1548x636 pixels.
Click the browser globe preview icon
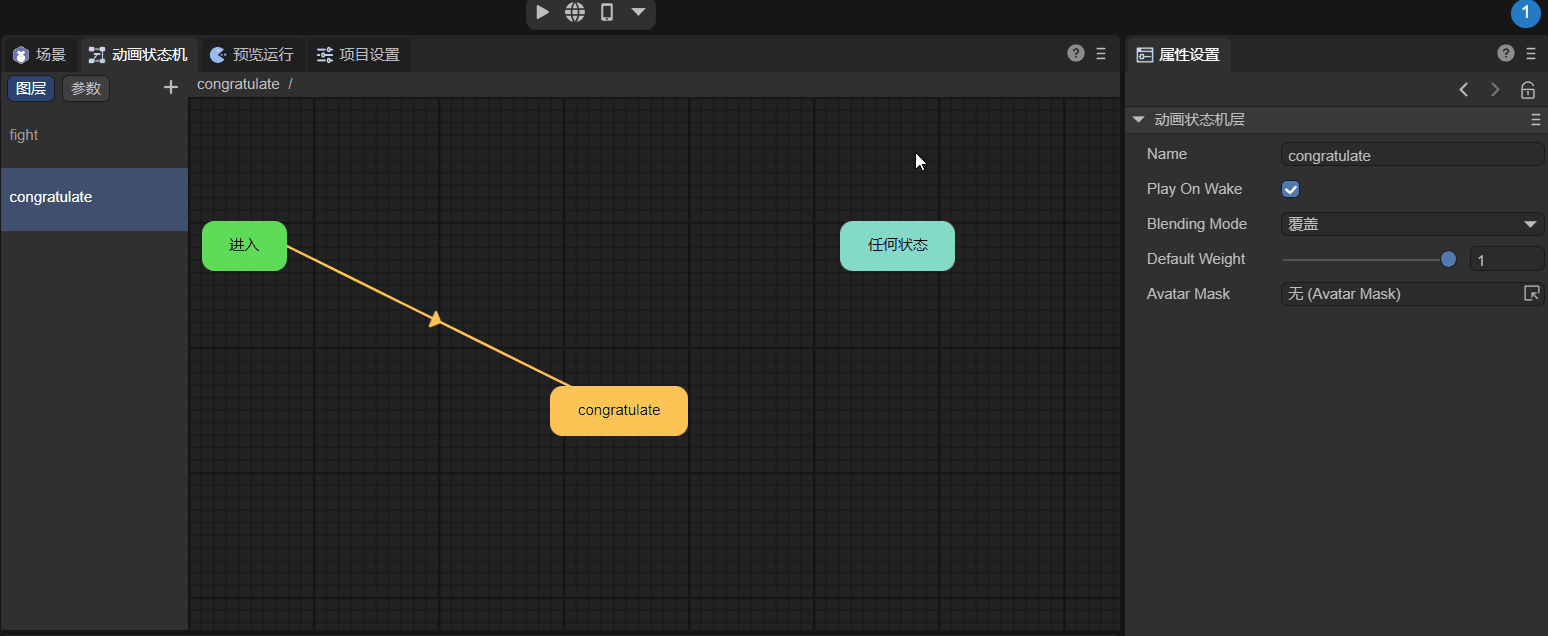(x=574, y=12)
